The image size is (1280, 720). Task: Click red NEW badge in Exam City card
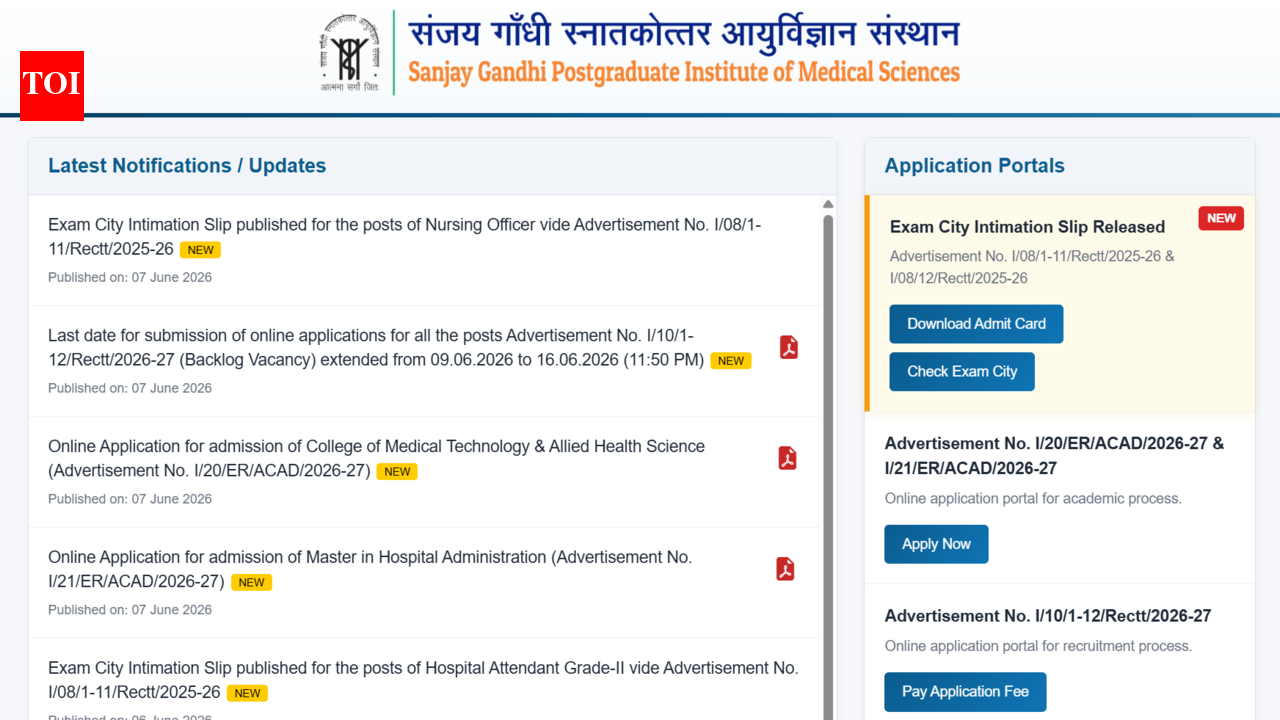click(1221, 218)
